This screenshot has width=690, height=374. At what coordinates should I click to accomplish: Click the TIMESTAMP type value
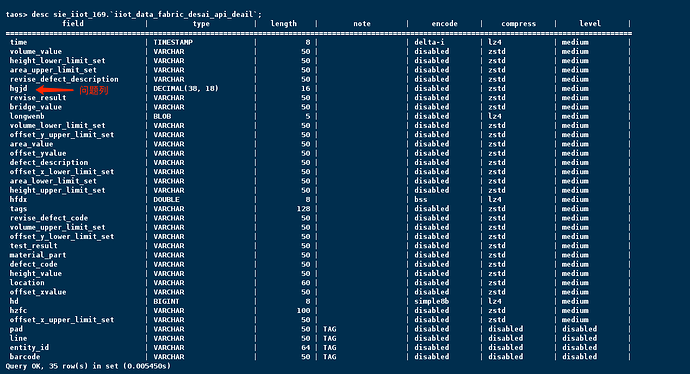(173, 42)
